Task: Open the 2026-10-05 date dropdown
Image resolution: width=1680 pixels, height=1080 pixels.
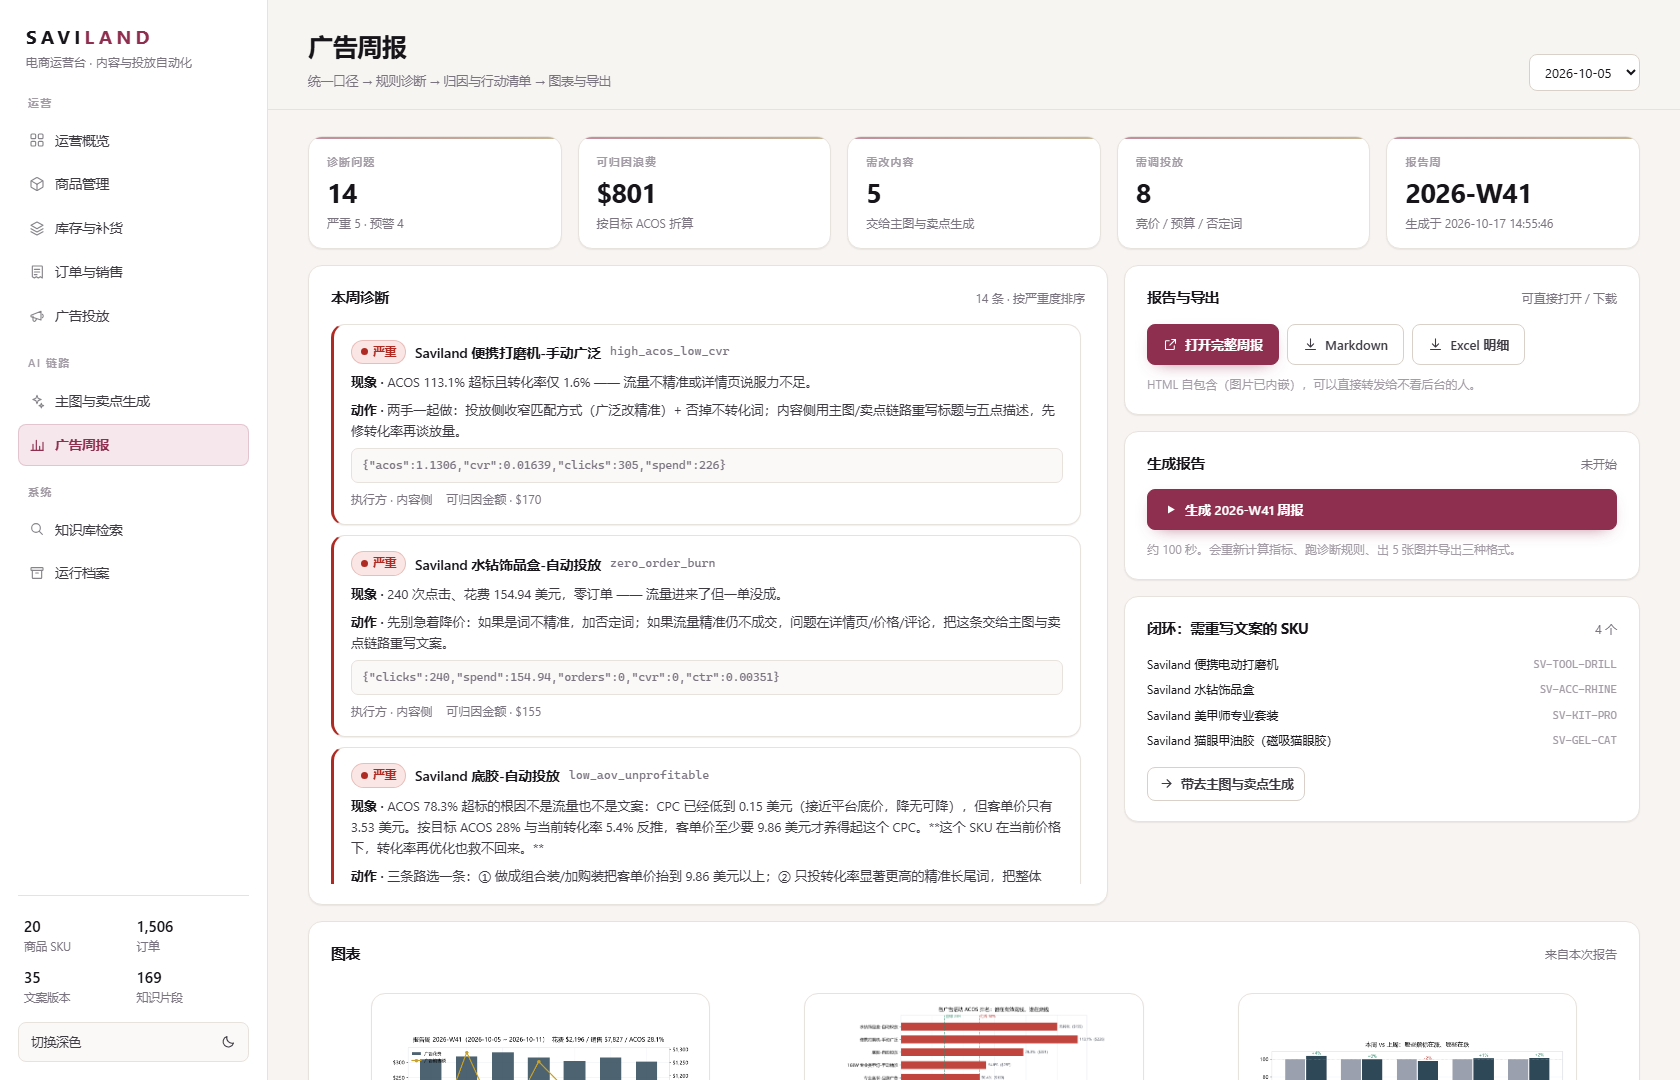Action: pos(1584,73)
